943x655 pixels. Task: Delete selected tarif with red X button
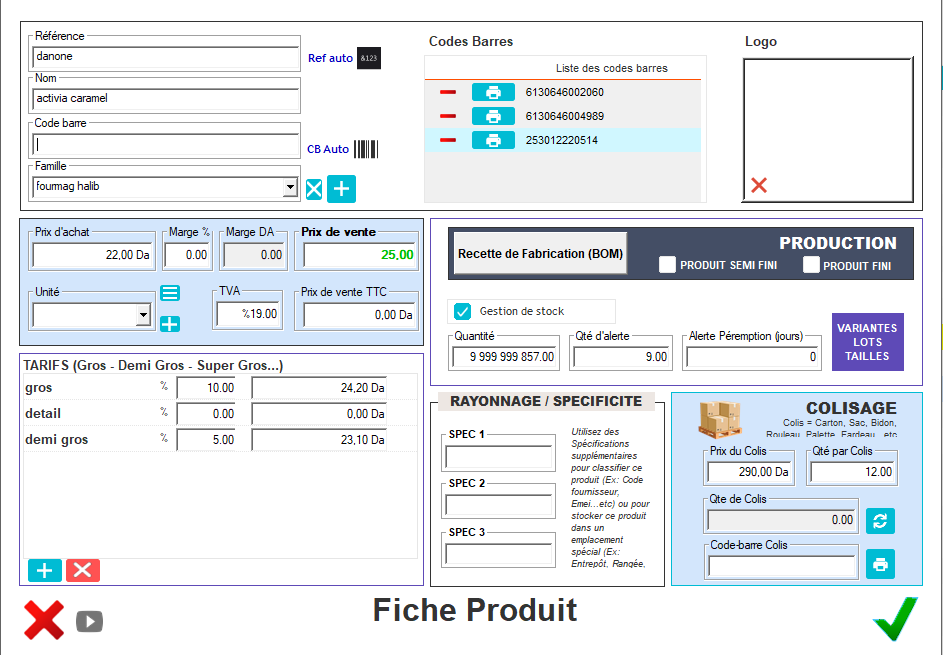point(83,570)
